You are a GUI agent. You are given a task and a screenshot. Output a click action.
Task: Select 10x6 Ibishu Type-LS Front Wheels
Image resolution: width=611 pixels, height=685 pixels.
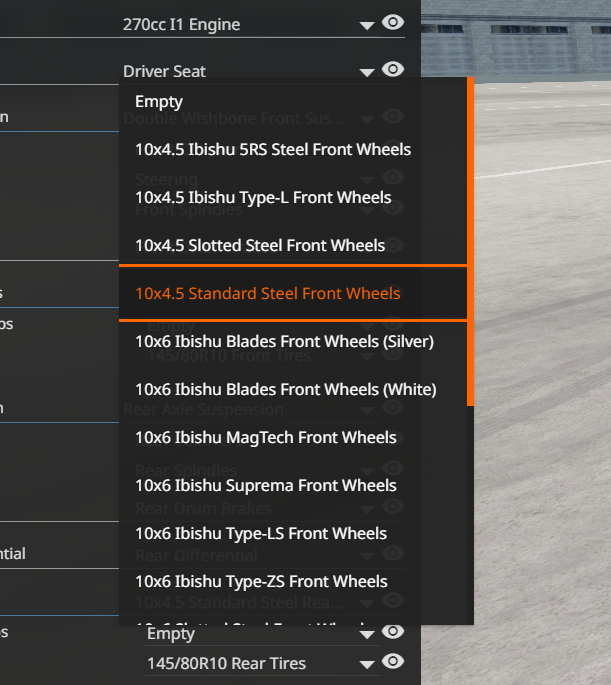click(x=261, y=533)
